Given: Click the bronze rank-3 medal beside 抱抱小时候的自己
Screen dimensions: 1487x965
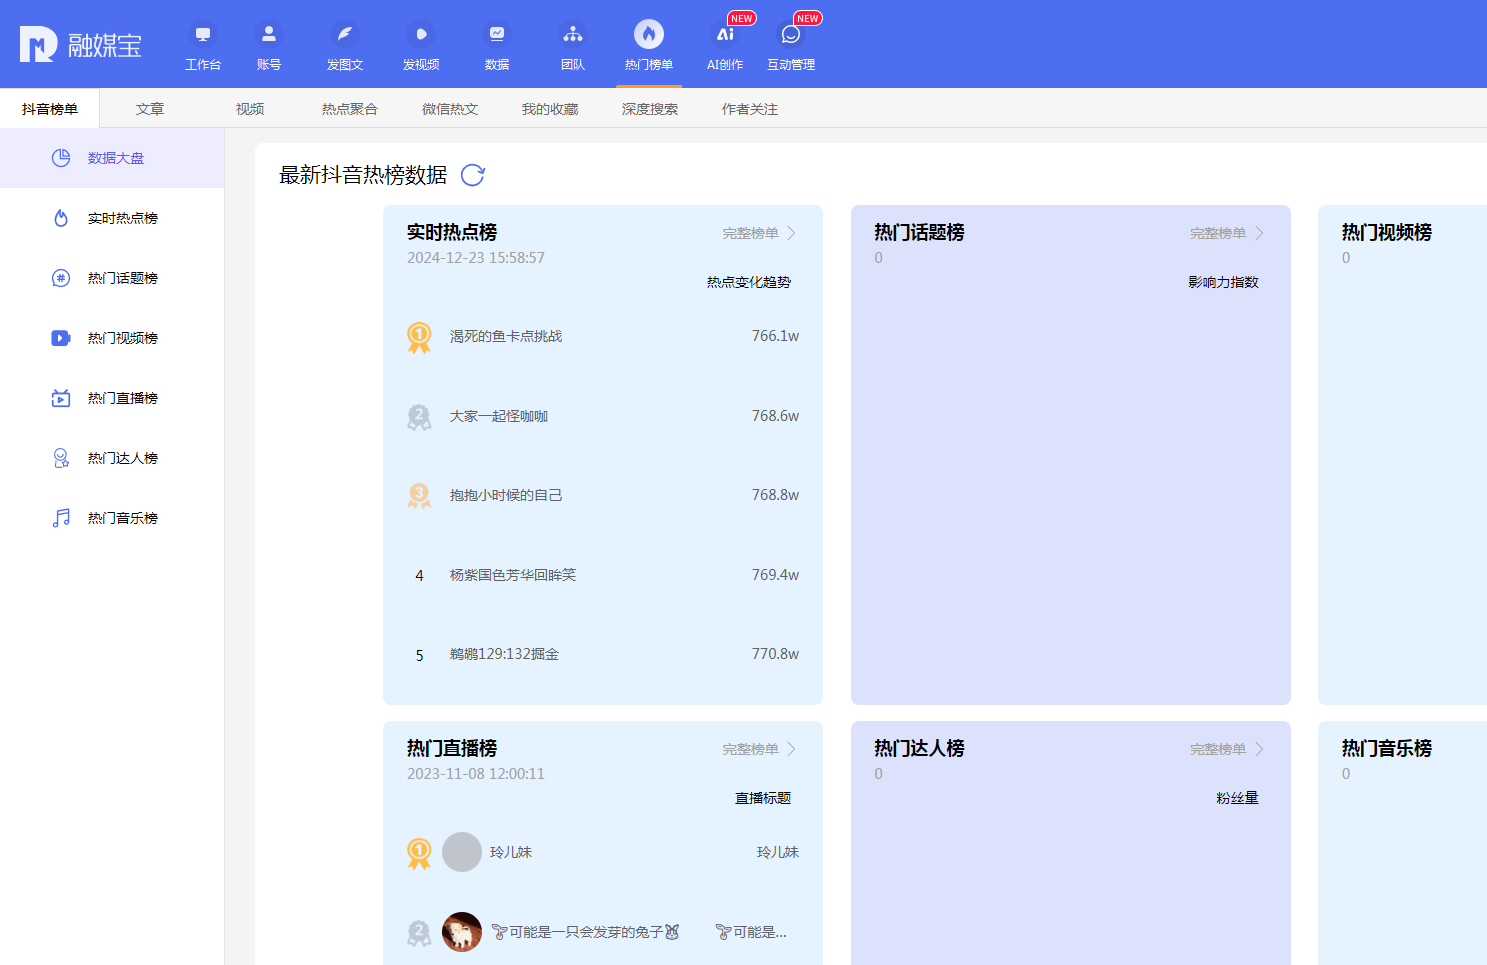Looking at the screenshot, I should [419, 496].
